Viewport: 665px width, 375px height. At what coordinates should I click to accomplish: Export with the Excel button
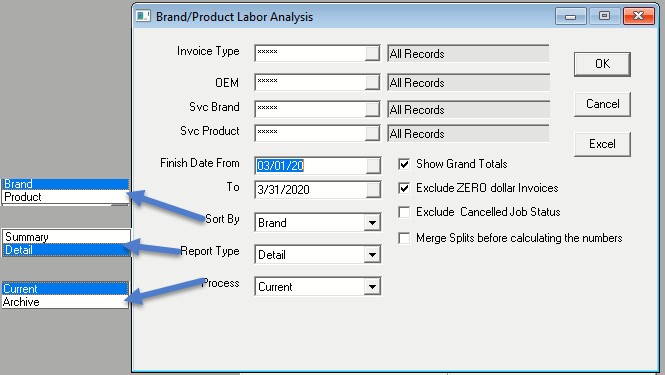pyautogui.click(x=602, y=144)
